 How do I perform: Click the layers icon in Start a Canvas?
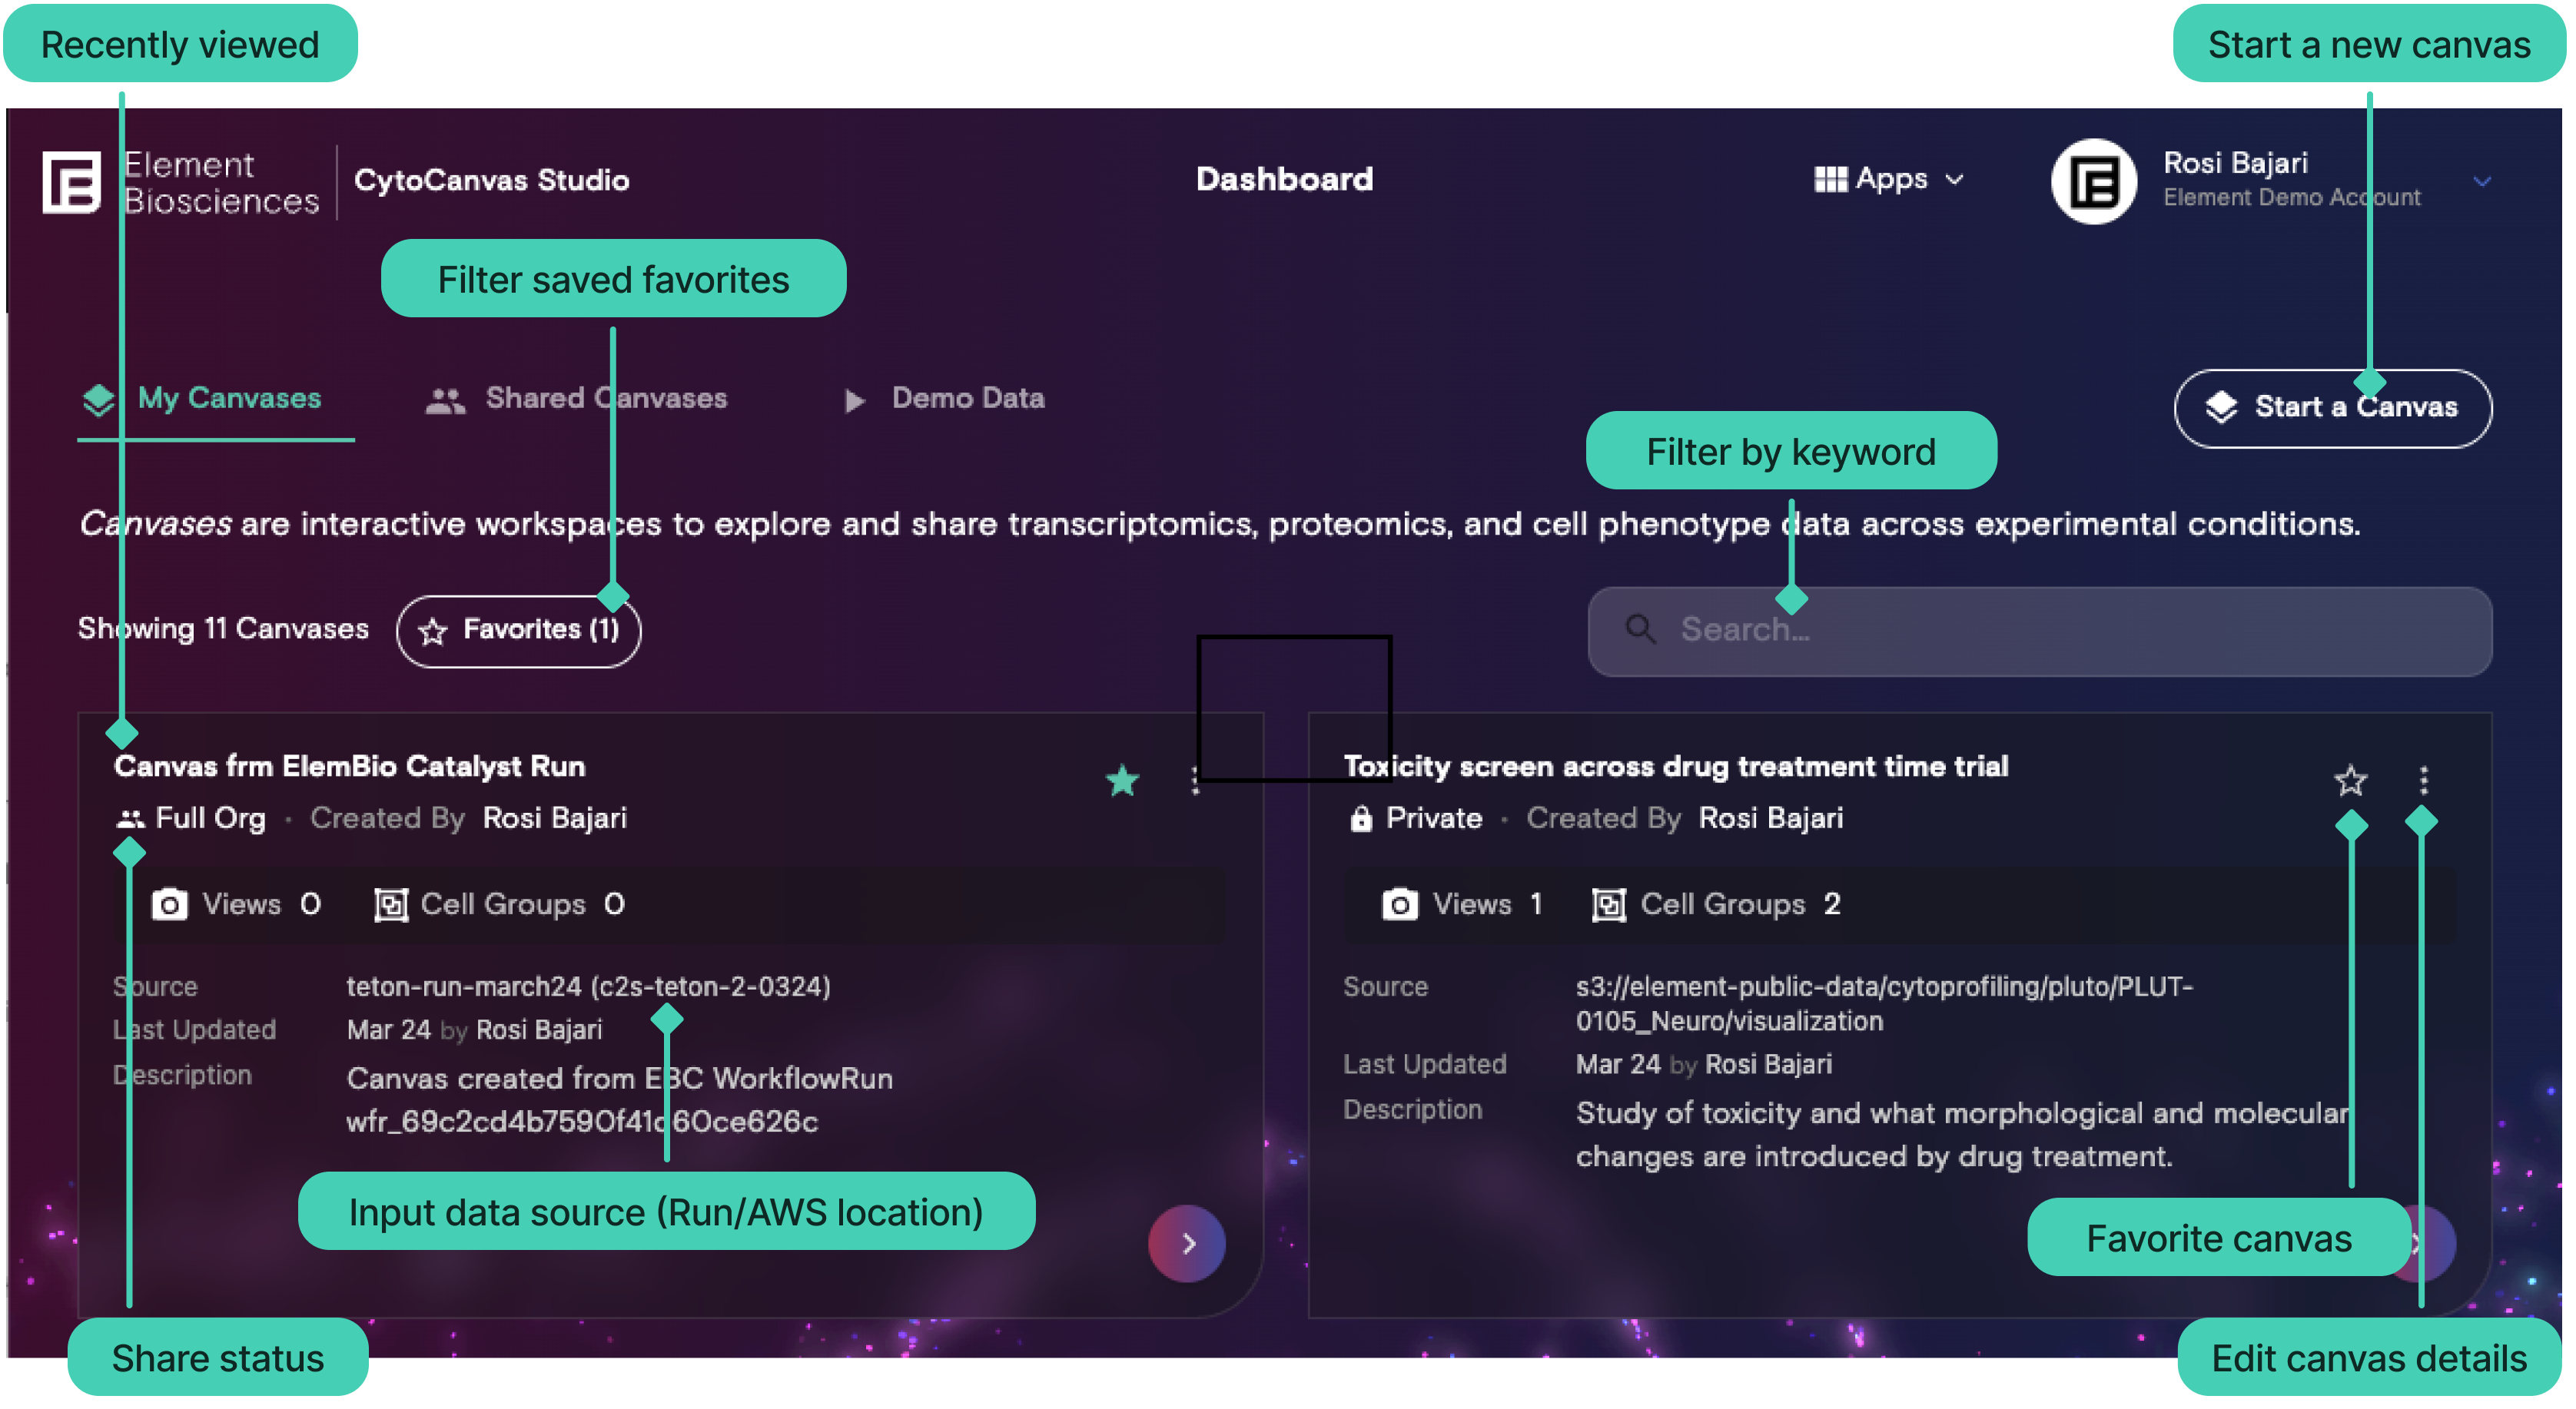coord(2221,407)
